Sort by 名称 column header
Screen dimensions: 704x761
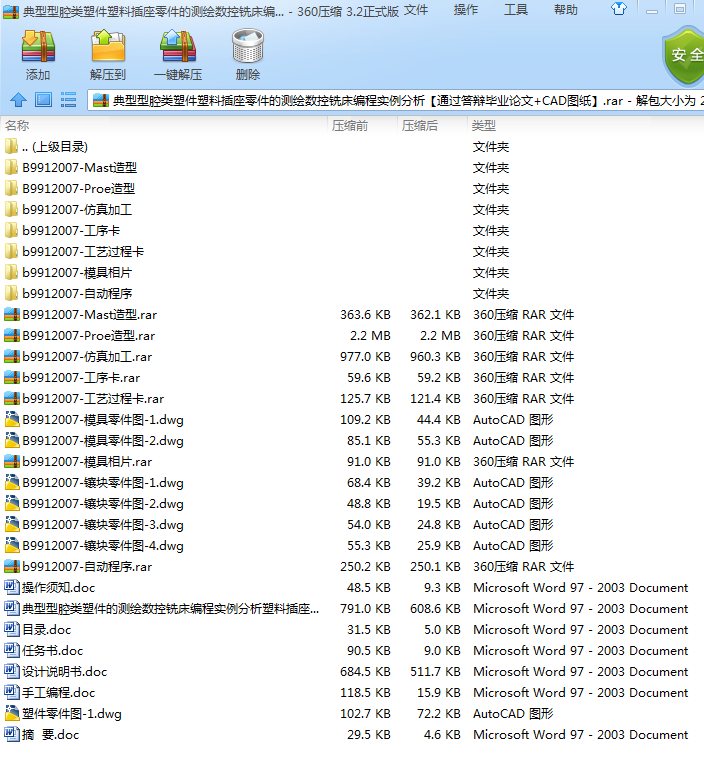164,126
